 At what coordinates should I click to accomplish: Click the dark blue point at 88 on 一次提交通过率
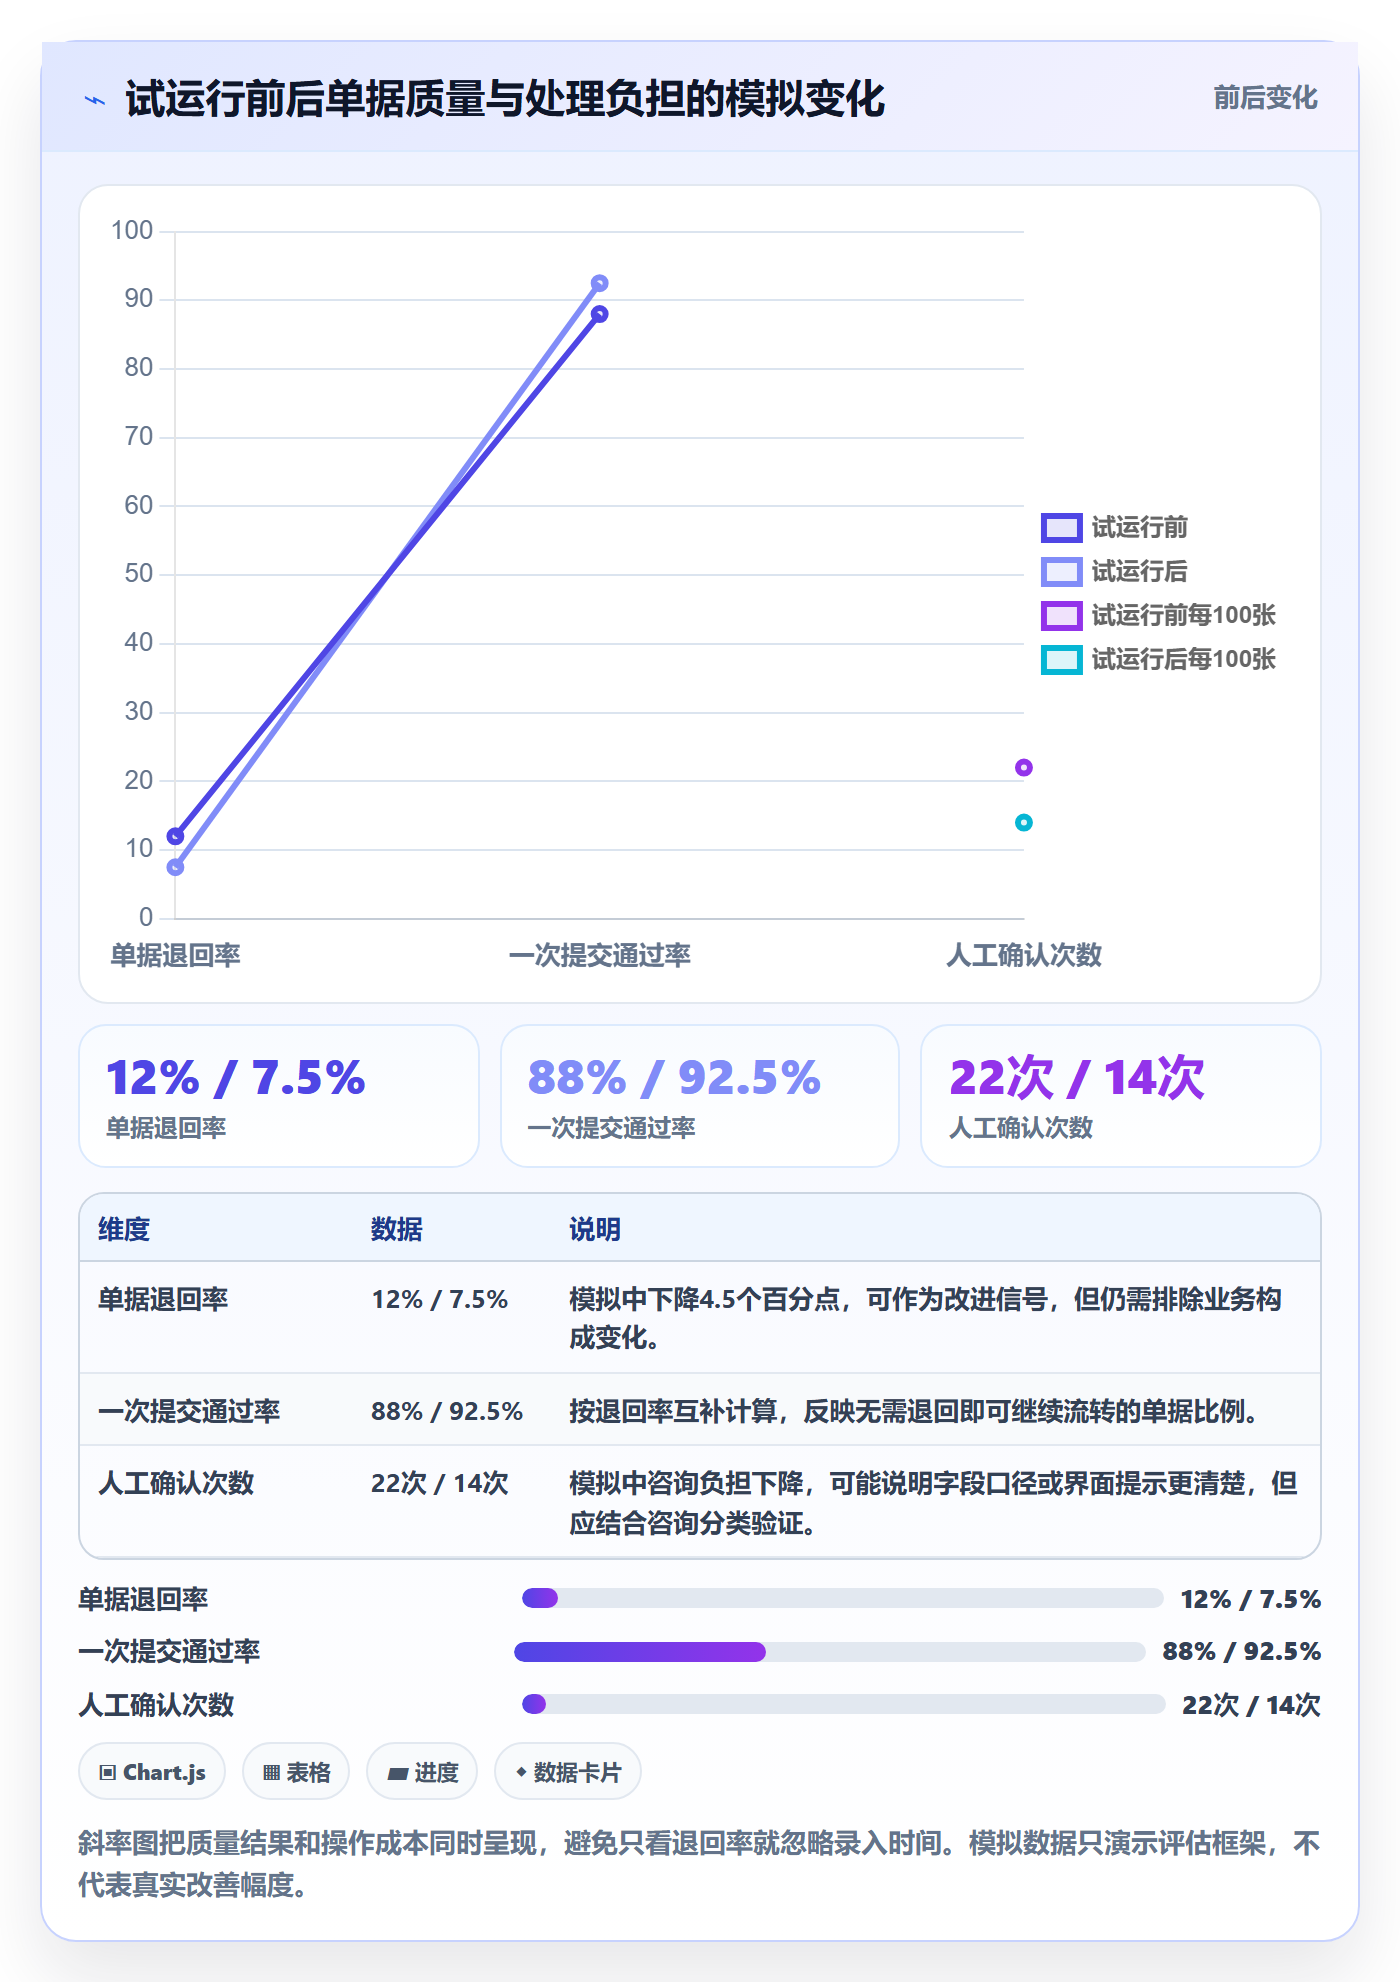point(599,314)
